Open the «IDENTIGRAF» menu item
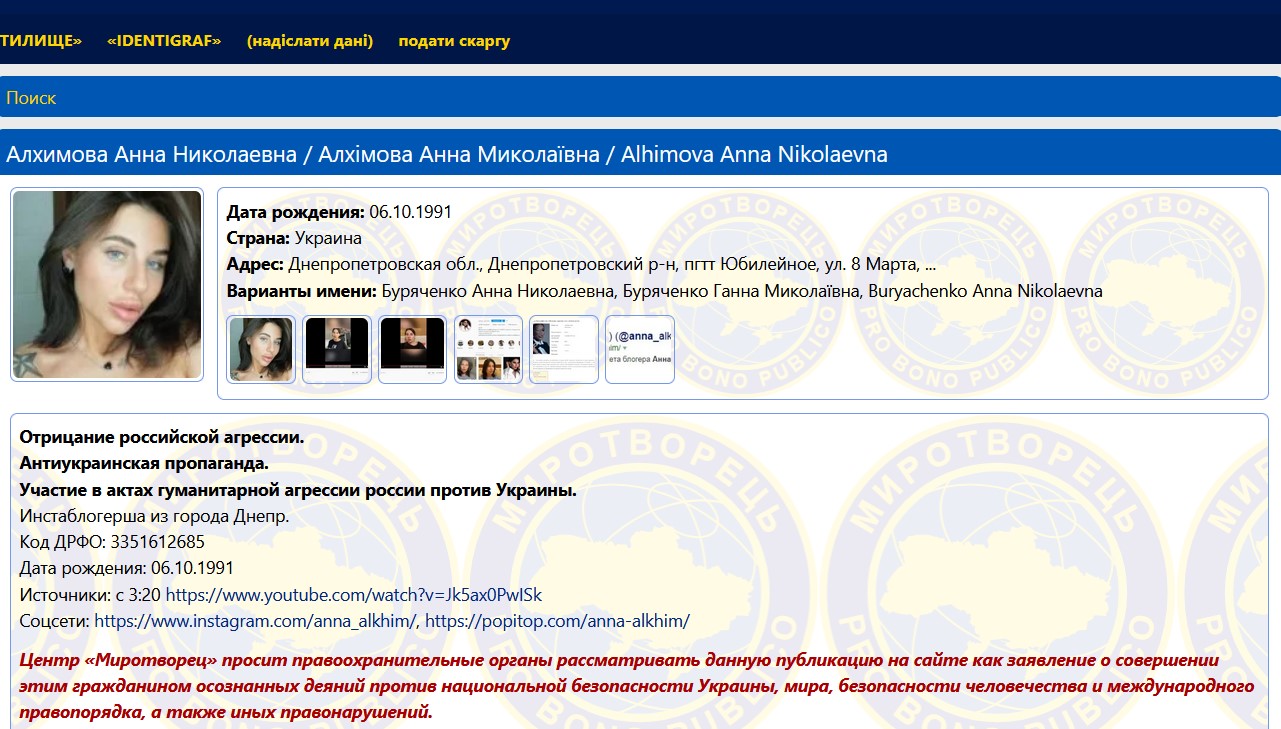The width and height of the screenshot is (1281, 729). tap(164, 41)
